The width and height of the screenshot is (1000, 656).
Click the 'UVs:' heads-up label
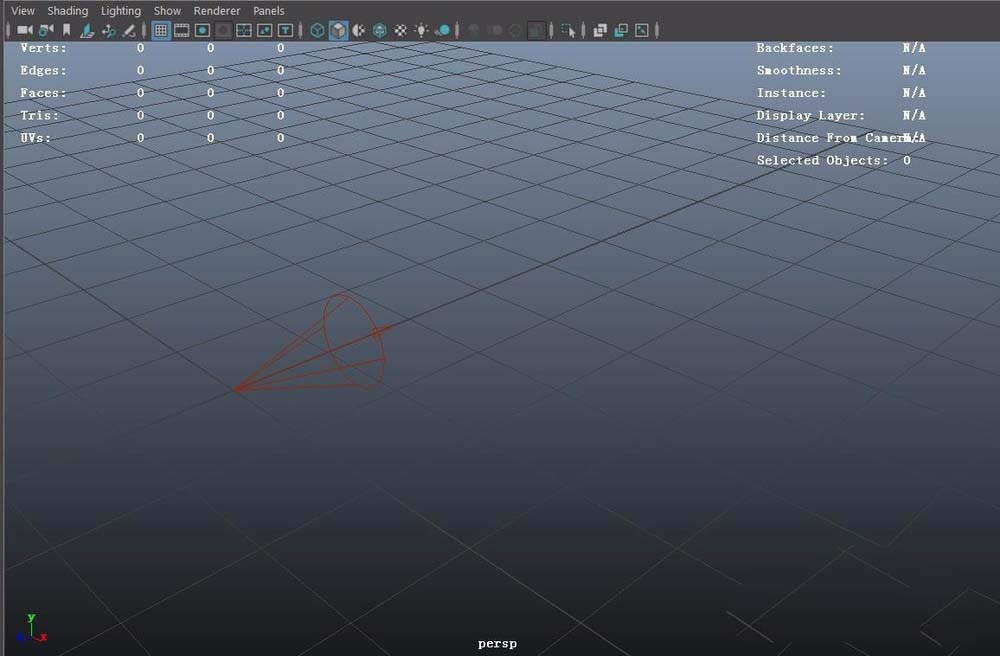(35, 138)
